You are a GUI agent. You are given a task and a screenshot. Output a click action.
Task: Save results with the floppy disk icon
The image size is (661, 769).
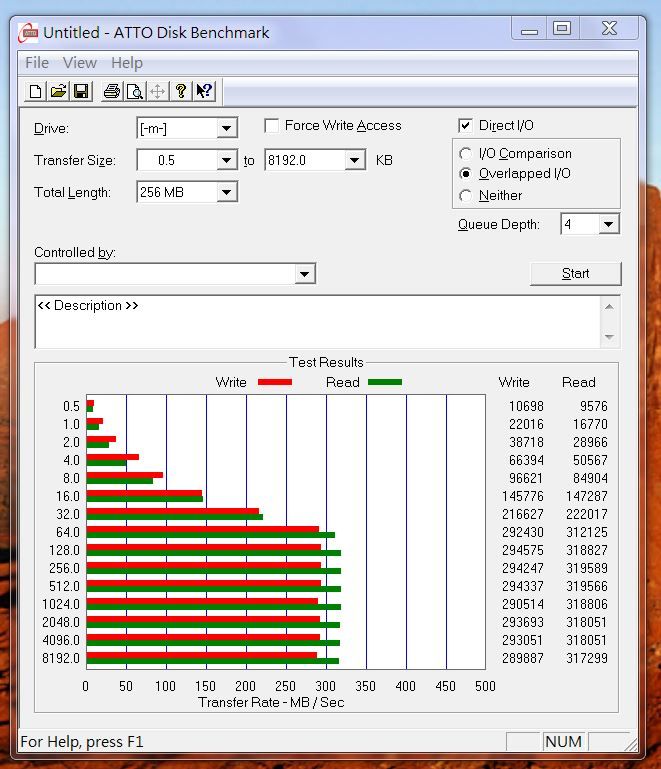81,91
